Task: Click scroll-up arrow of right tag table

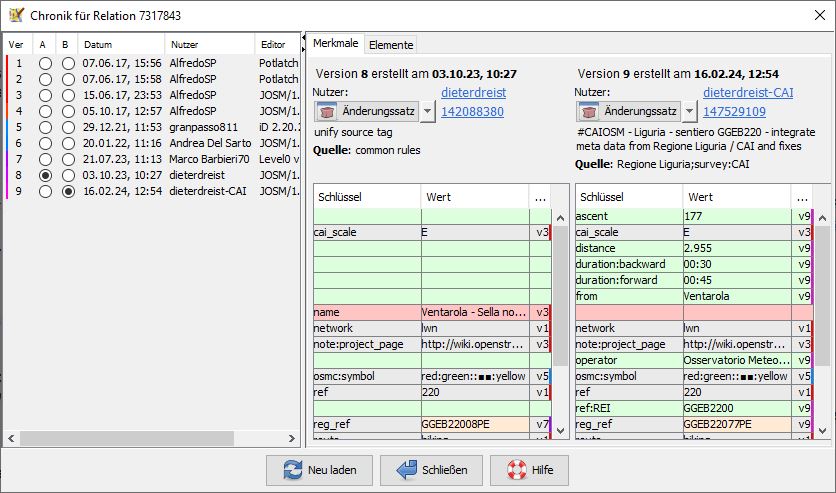Action: click(x=822, y=218)
